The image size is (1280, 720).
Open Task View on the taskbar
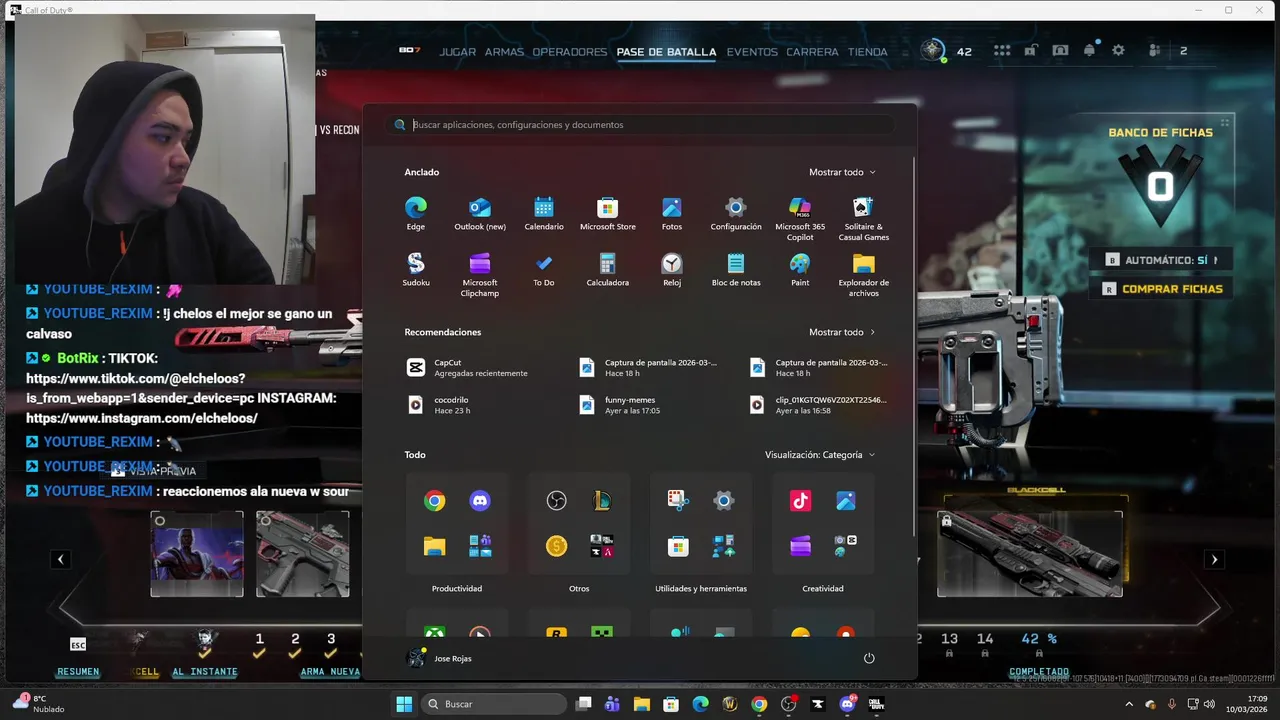pos(584,704)
